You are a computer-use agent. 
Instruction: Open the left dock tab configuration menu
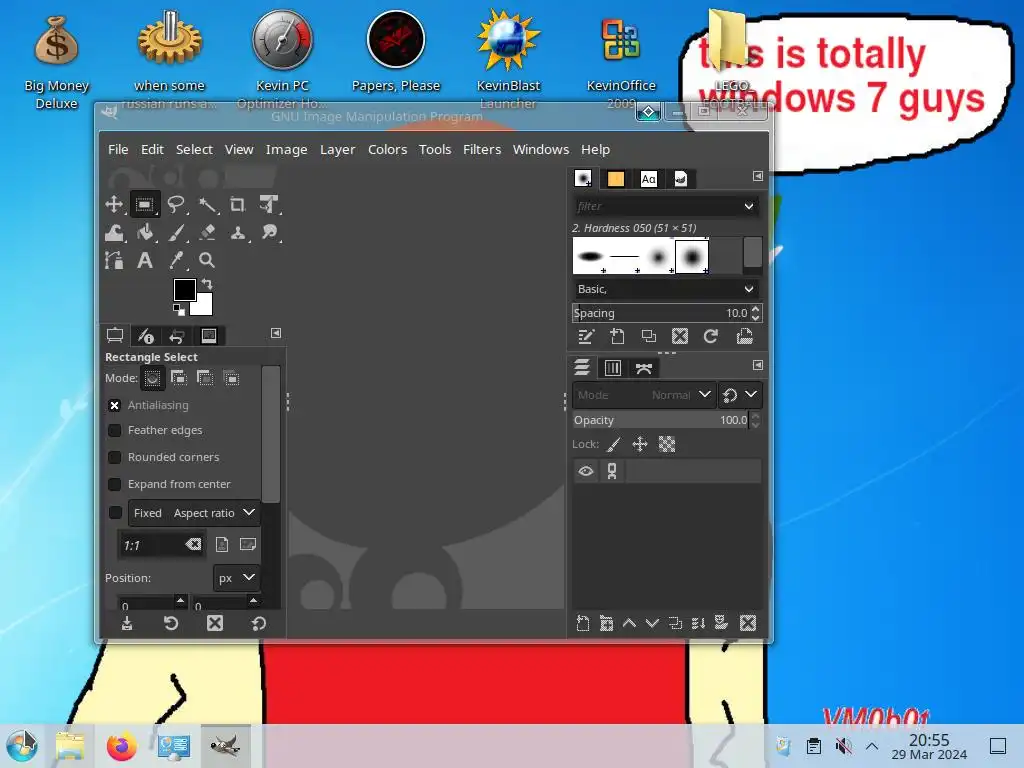pyautogui.click(x=276, y=334)
